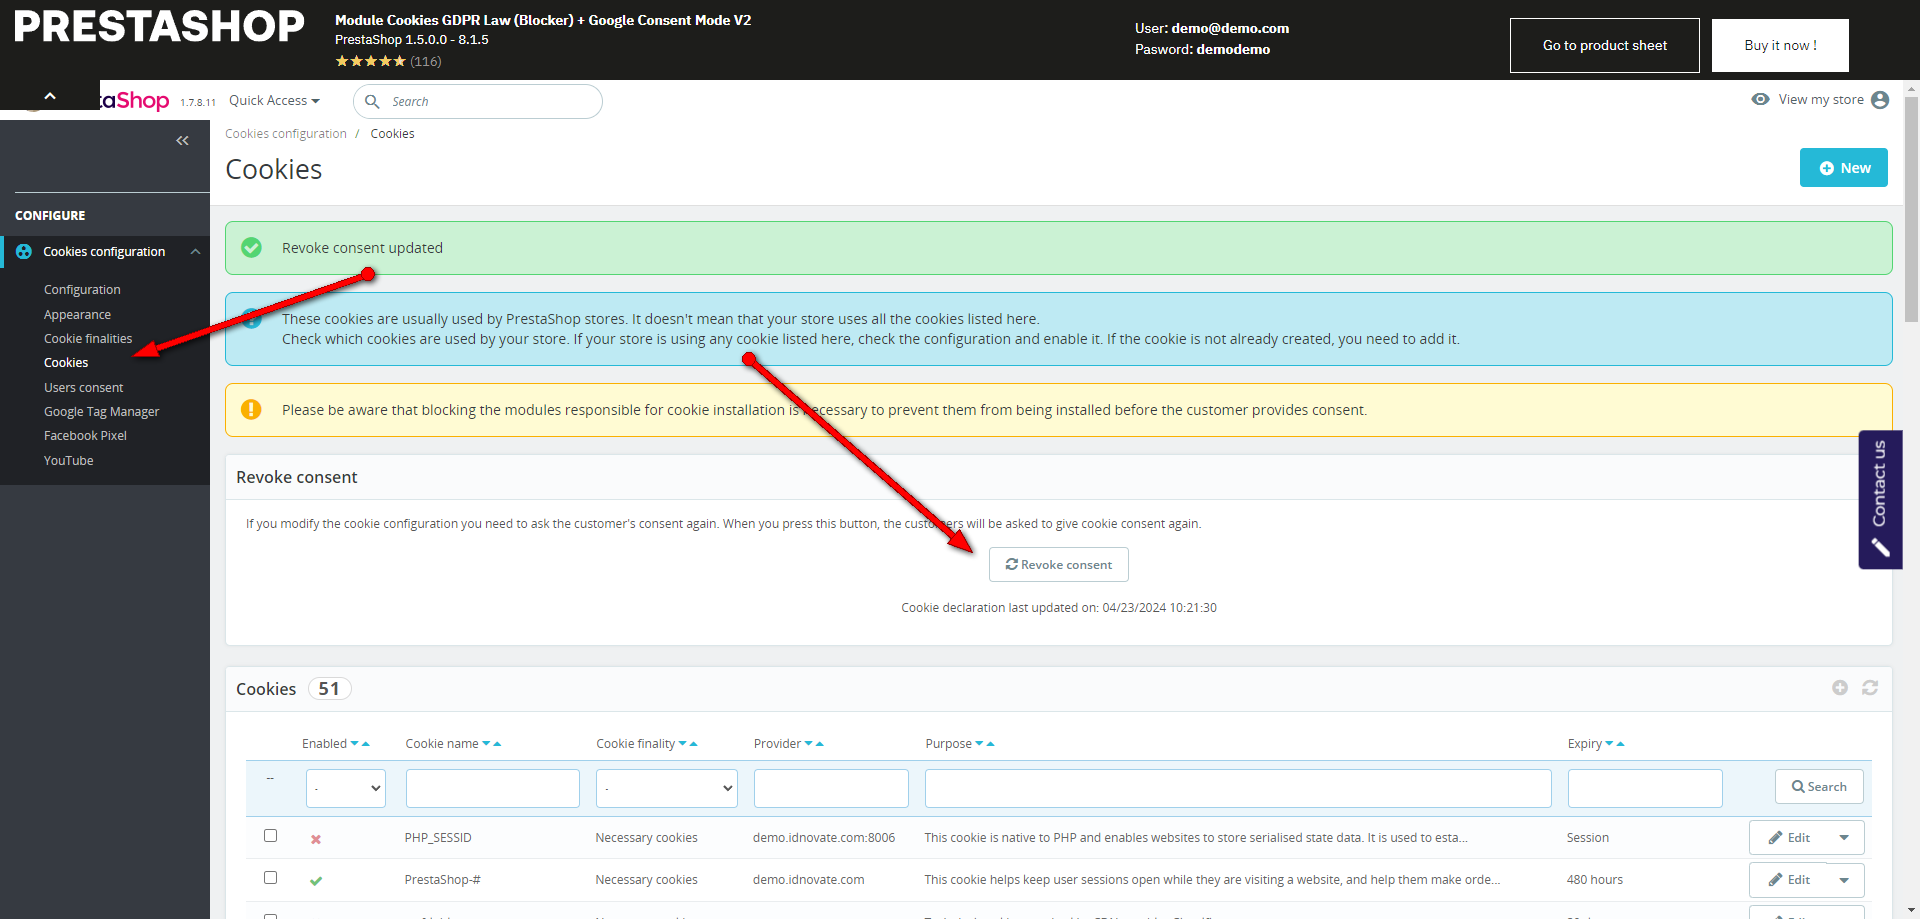Click the New cookie button
Image resolution: width=1920 pixels, height=919 pixels.
pos(1843,168)
